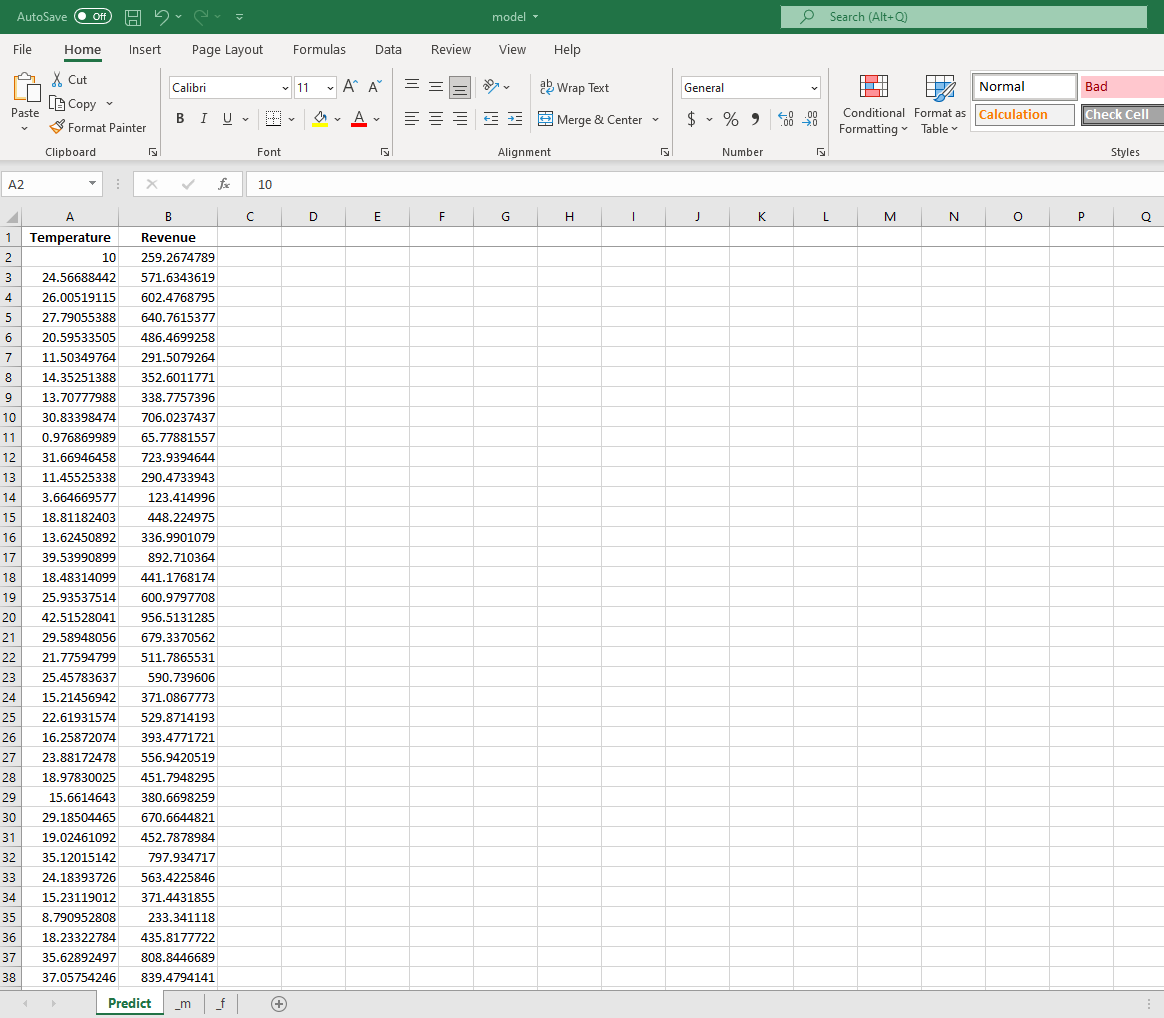The image size is (1164, 1018).
Task: Open the Name Box dropdown arrow
Action: coord(92,184)
